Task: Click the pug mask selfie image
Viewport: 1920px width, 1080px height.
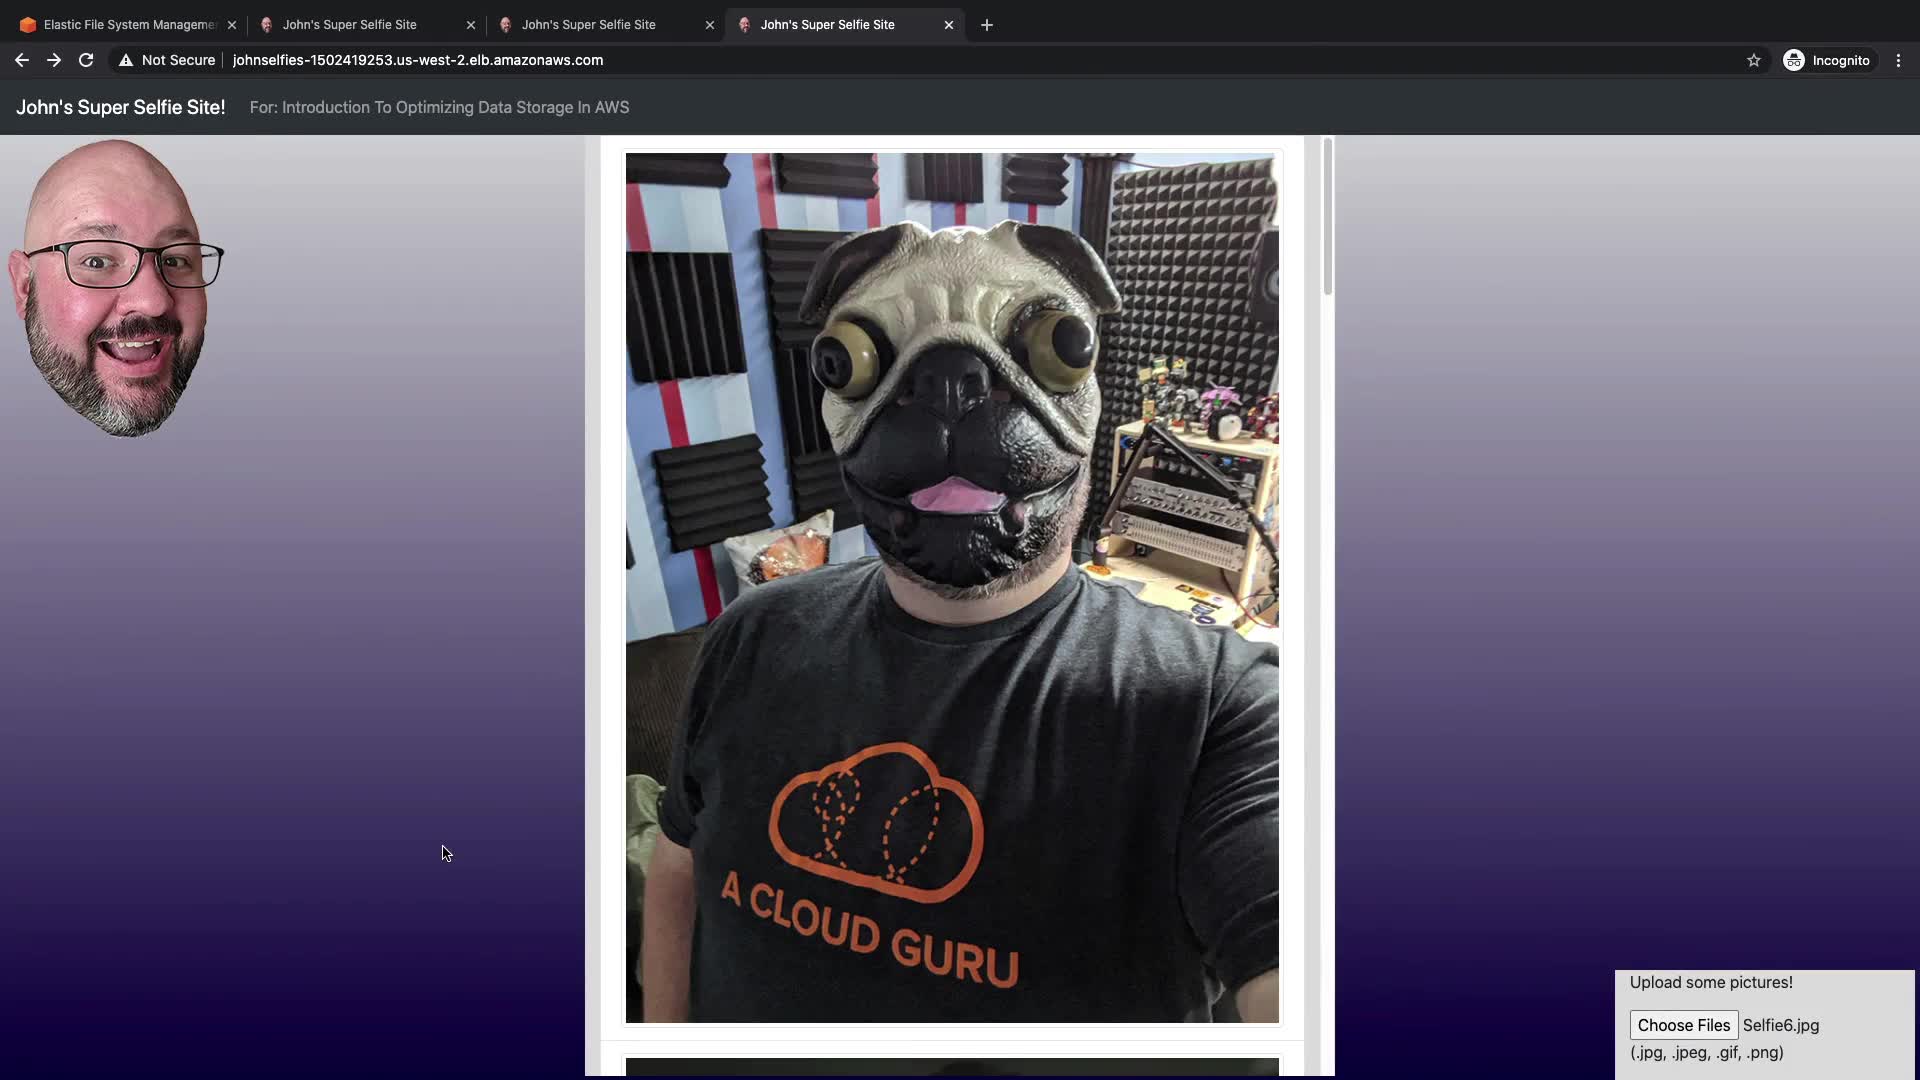Action: [951, 587]
